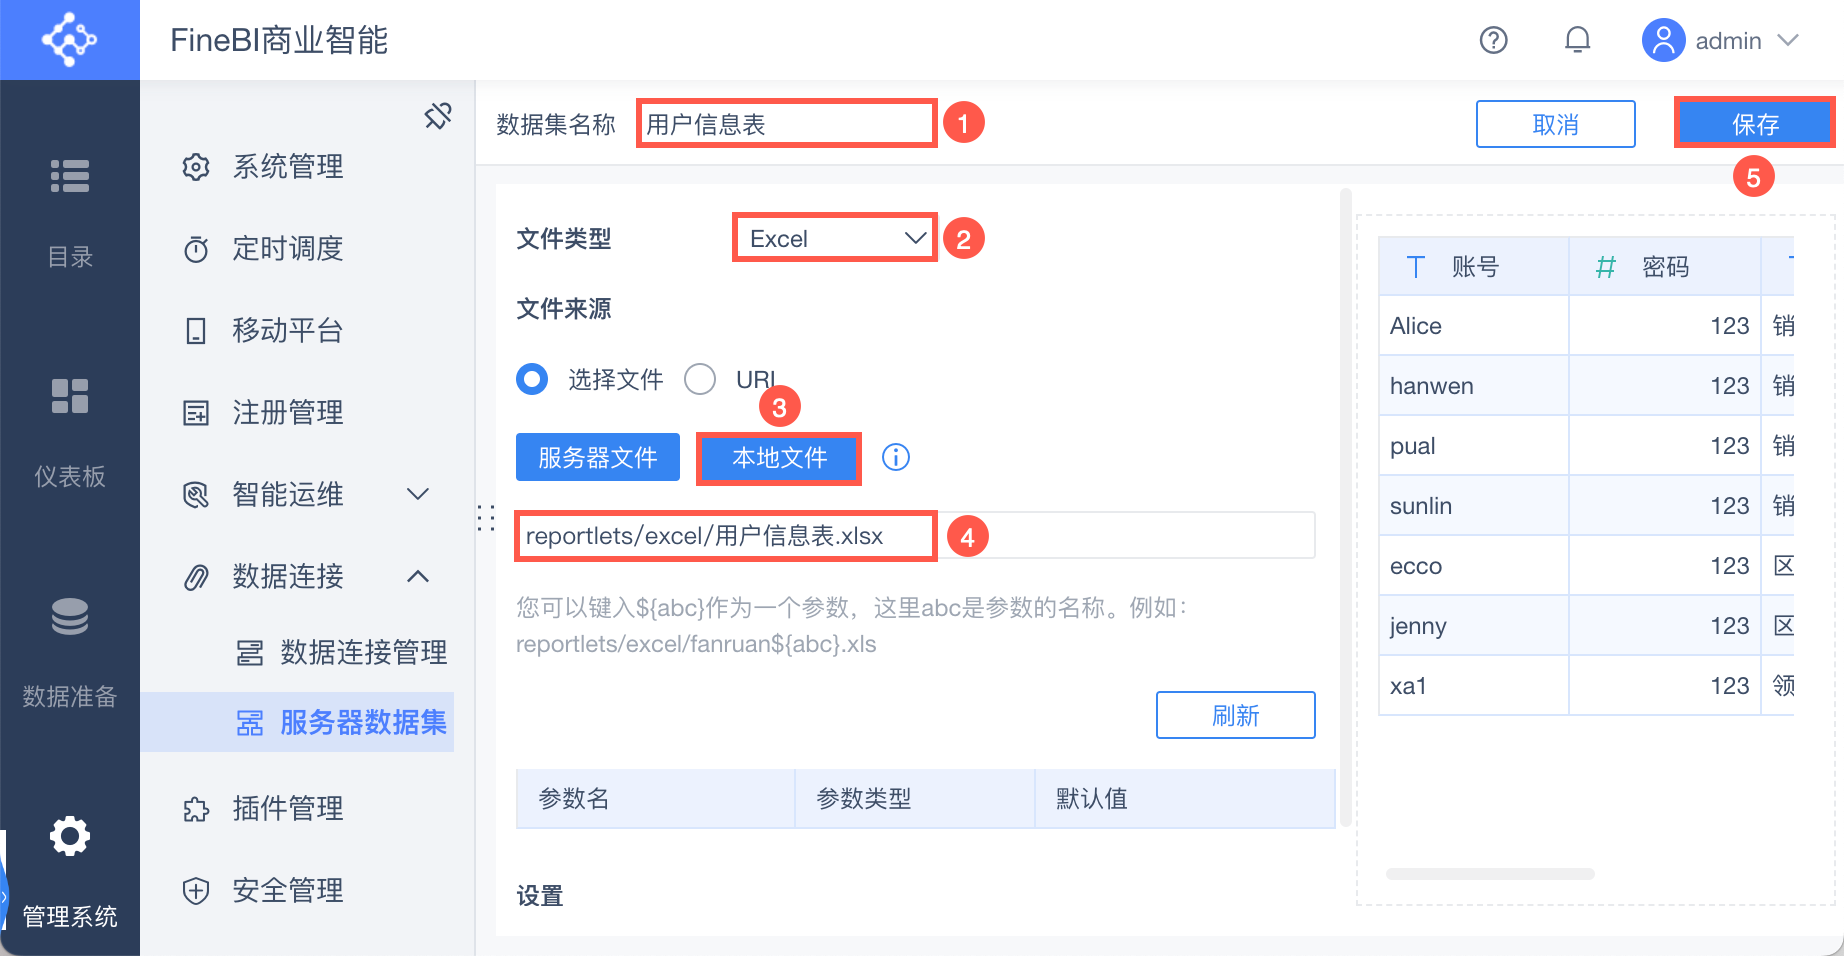The height and width of the screenshot is (956, 1844).
Task: Click the help question mark icon
Action: pos(1493,40)
